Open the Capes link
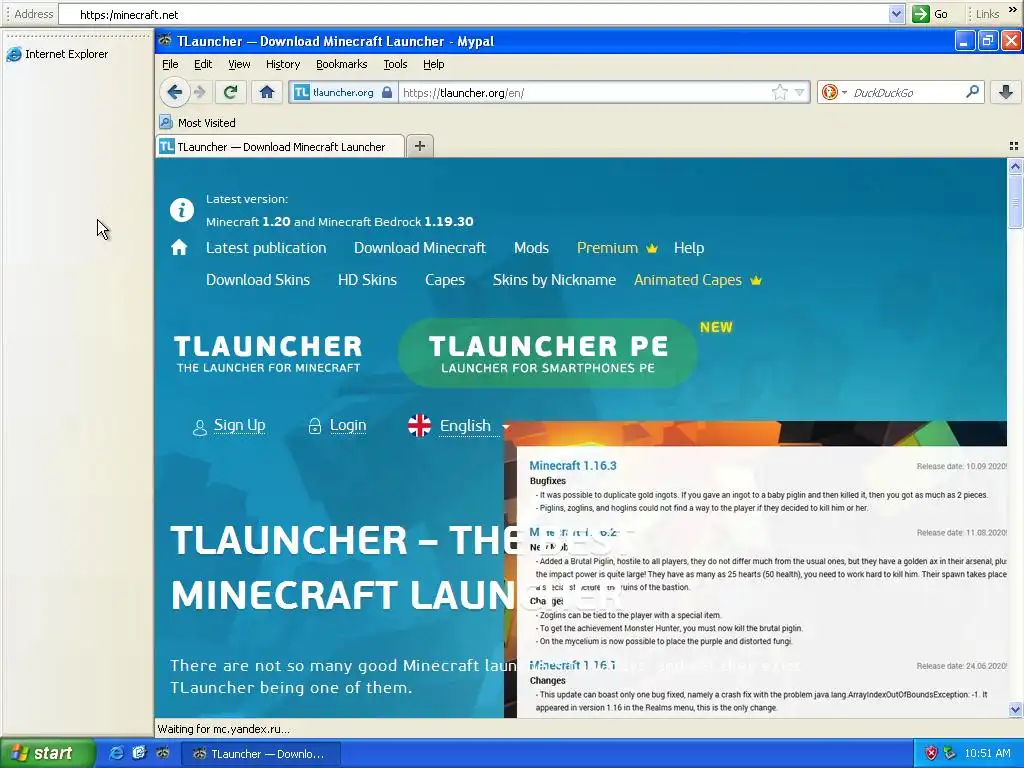 tap(445, 280)
